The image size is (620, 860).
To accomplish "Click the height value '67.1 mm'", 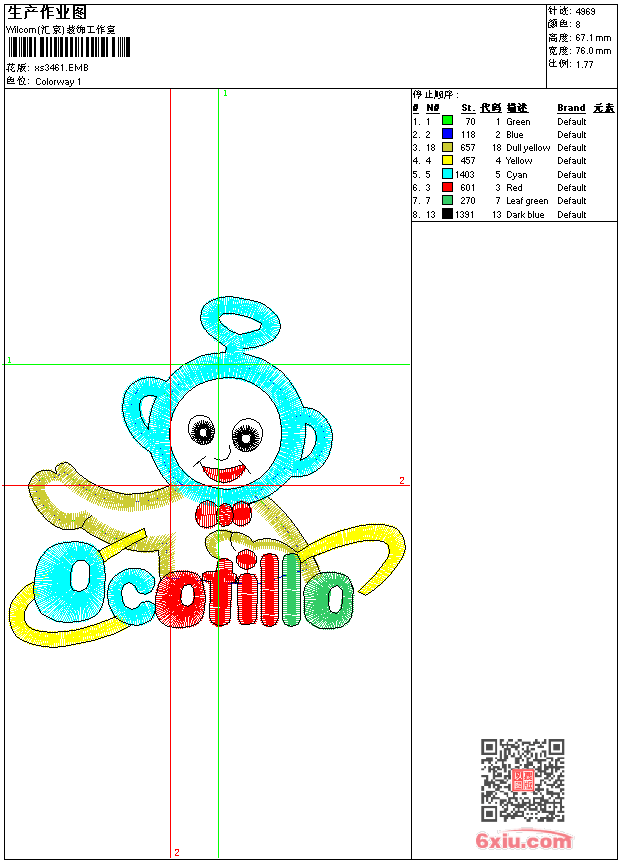I will point(593,38).
